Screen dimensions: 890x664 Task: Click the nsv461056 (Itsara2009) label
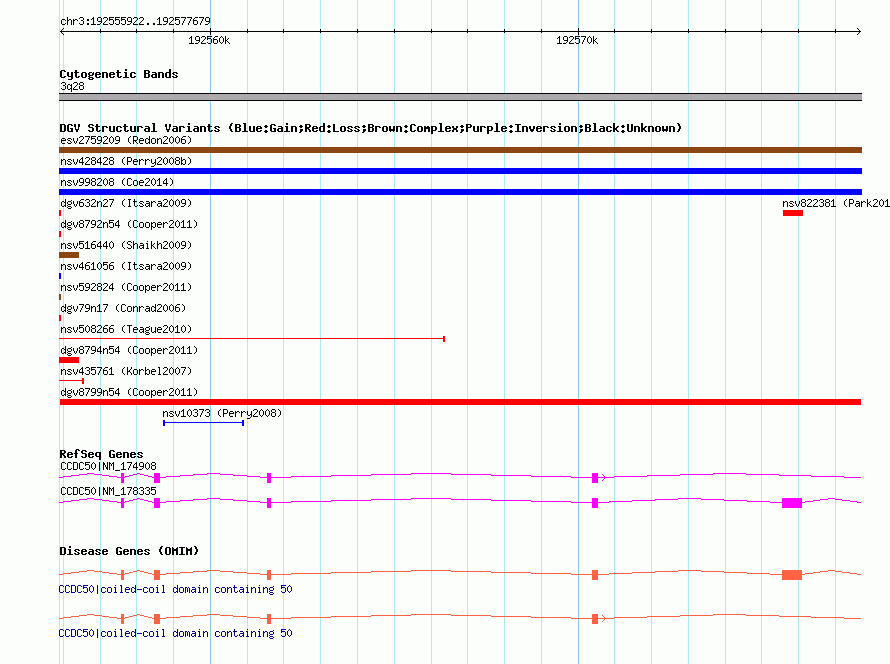coord(126,266)
